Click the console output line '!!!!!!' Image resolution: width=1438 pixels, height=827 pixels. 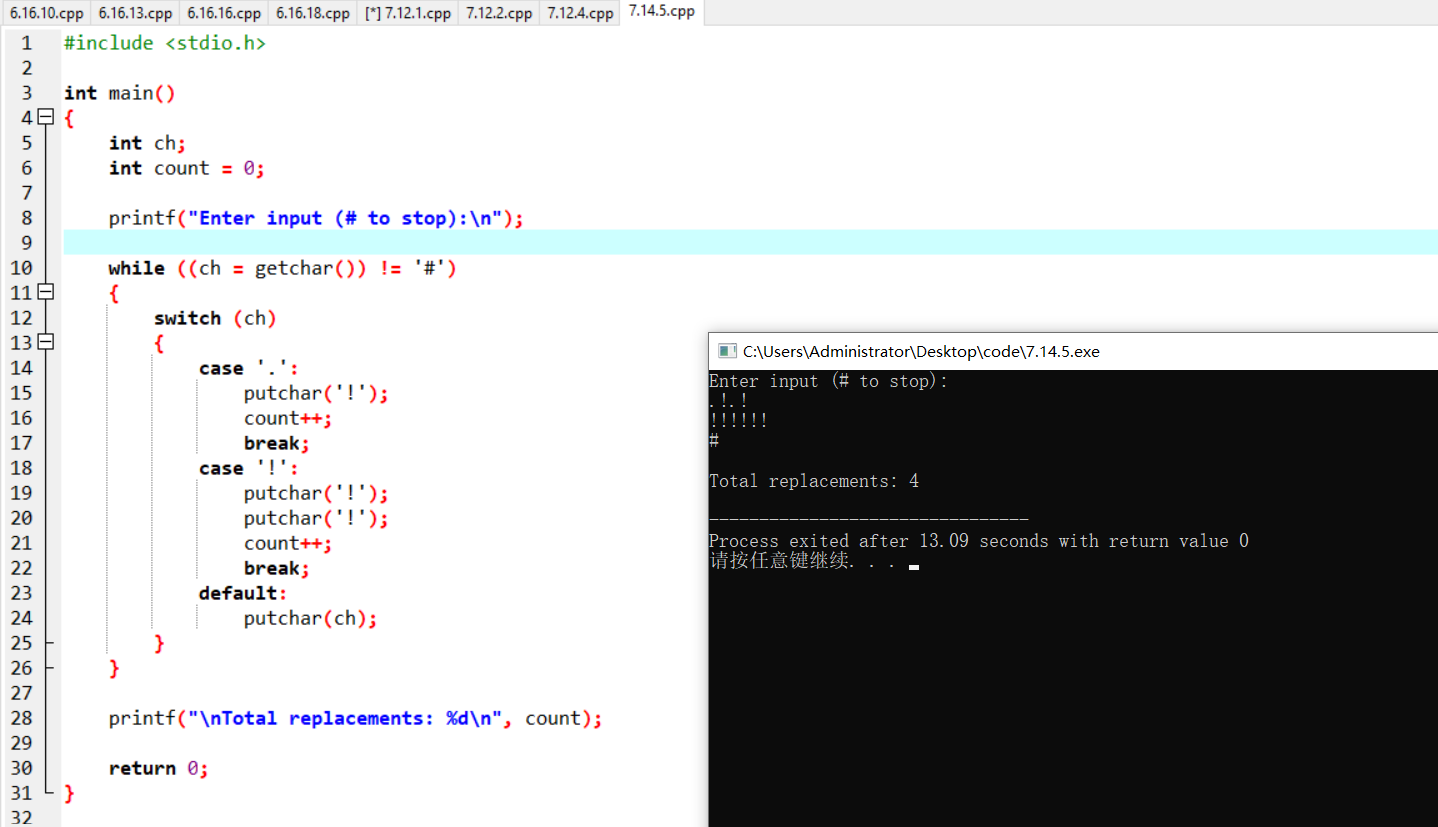click(x=739, y=421)
